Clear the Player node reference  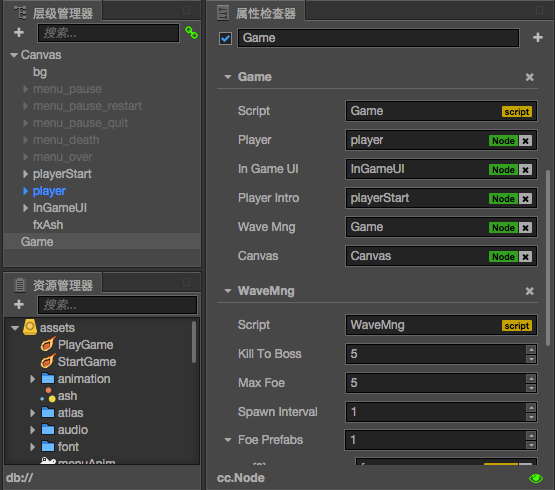(526, 141)
